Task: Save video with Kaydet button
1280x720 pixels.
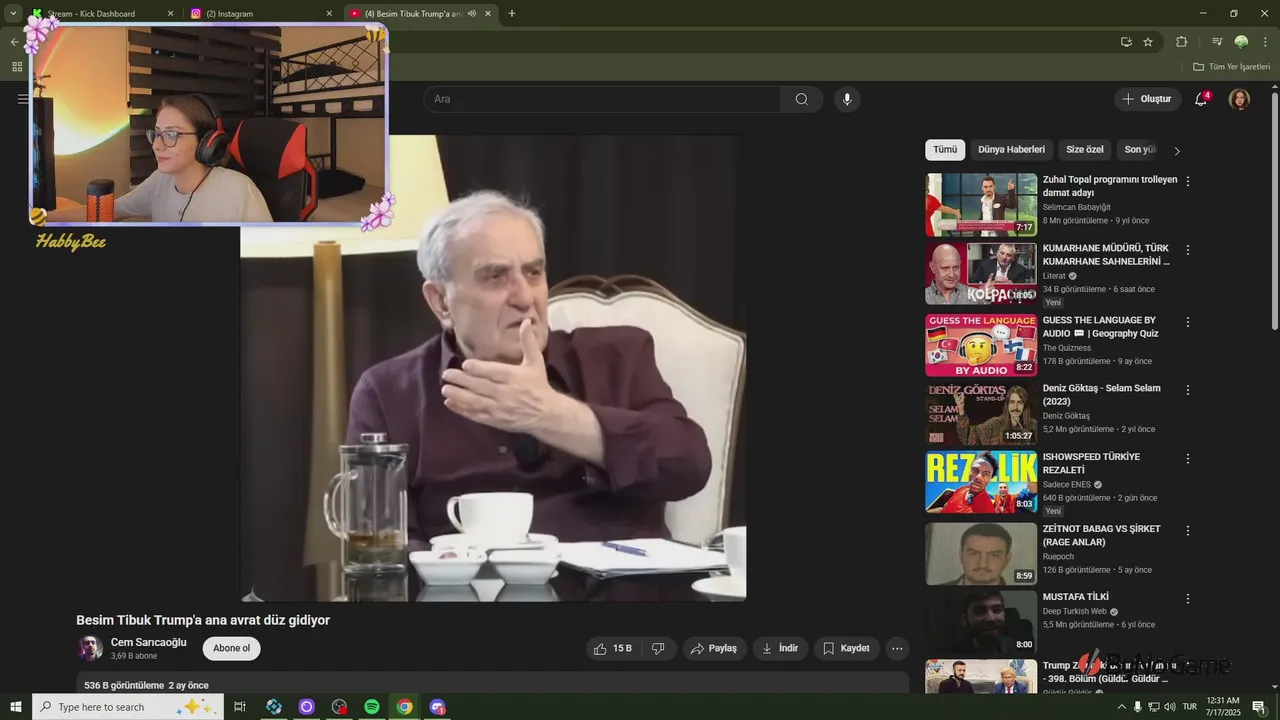Action: point(847,648)
